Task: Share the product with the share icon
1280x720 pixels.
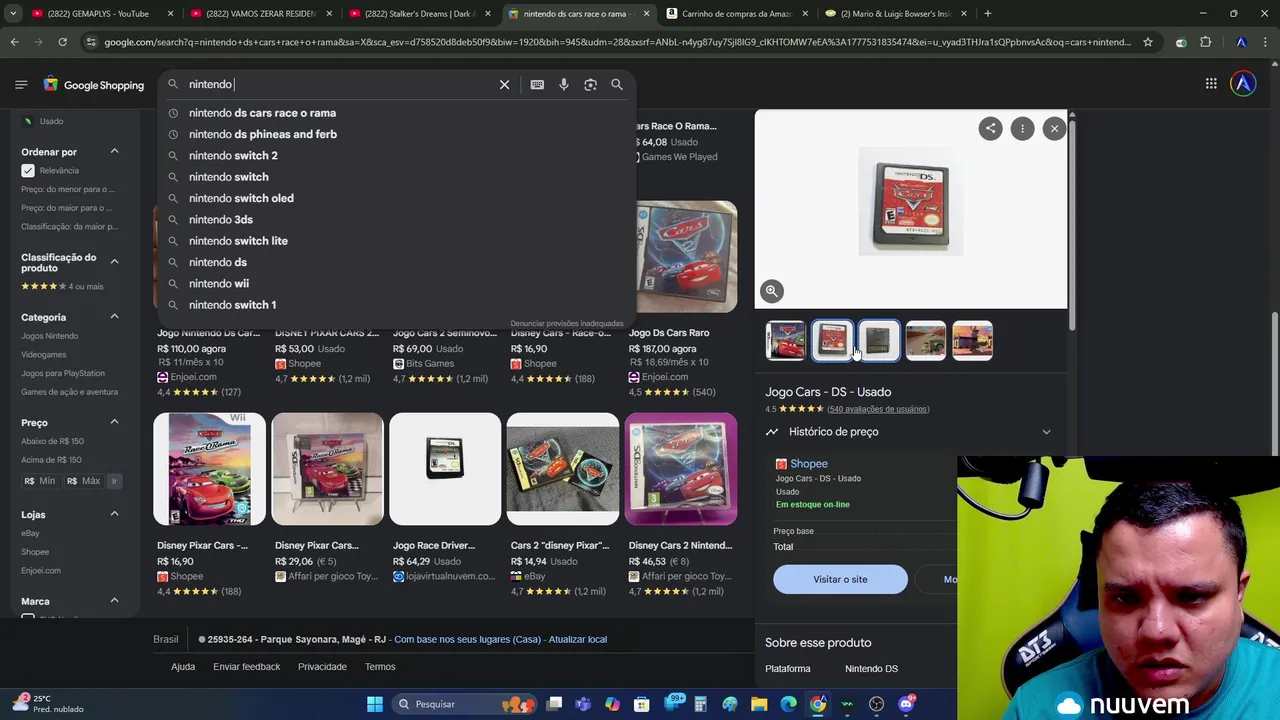Action: coord(990,128)
